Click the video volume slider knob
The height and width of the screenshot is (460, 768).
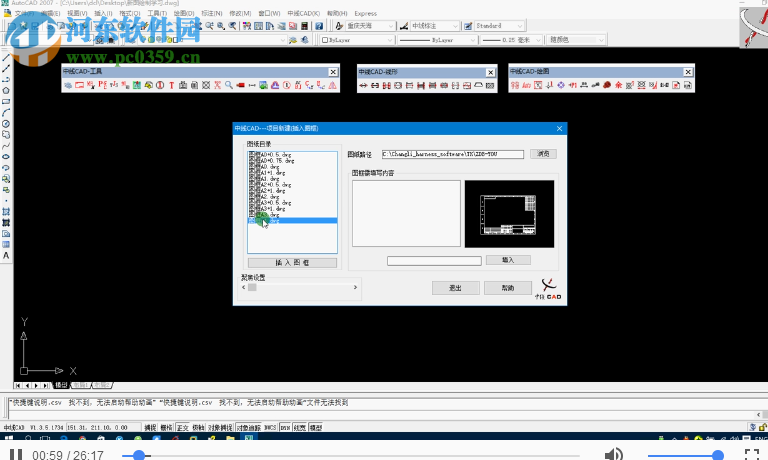718,455
